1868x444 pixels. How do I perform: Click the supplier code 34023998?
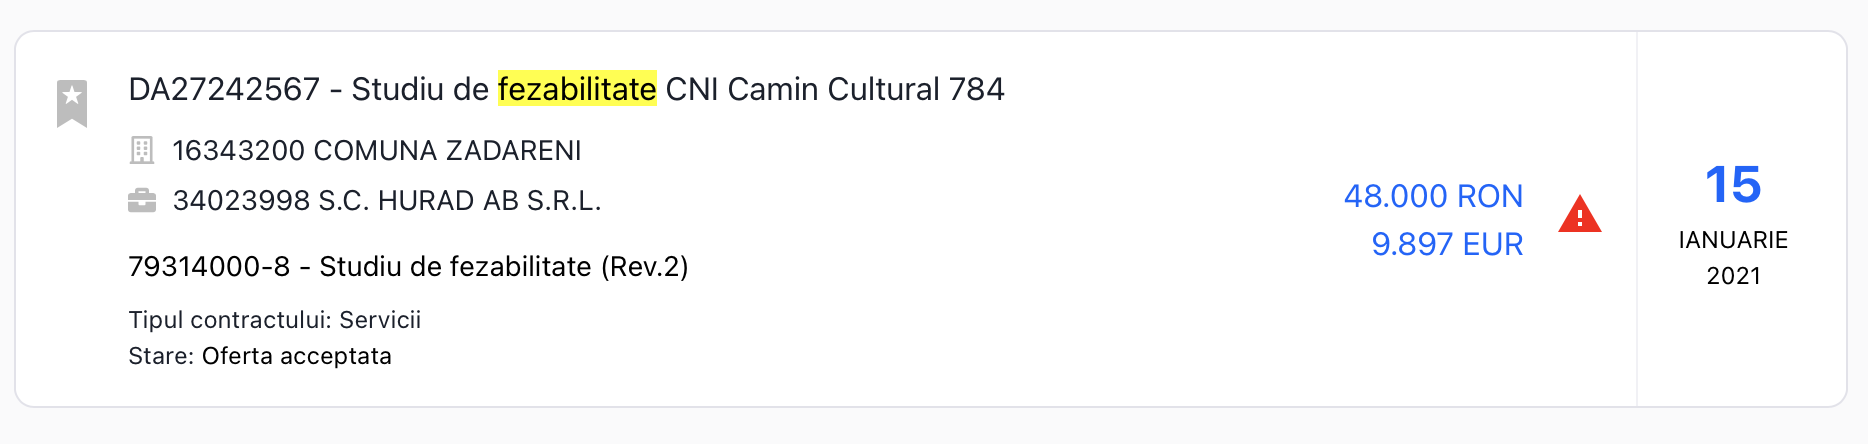241,201
